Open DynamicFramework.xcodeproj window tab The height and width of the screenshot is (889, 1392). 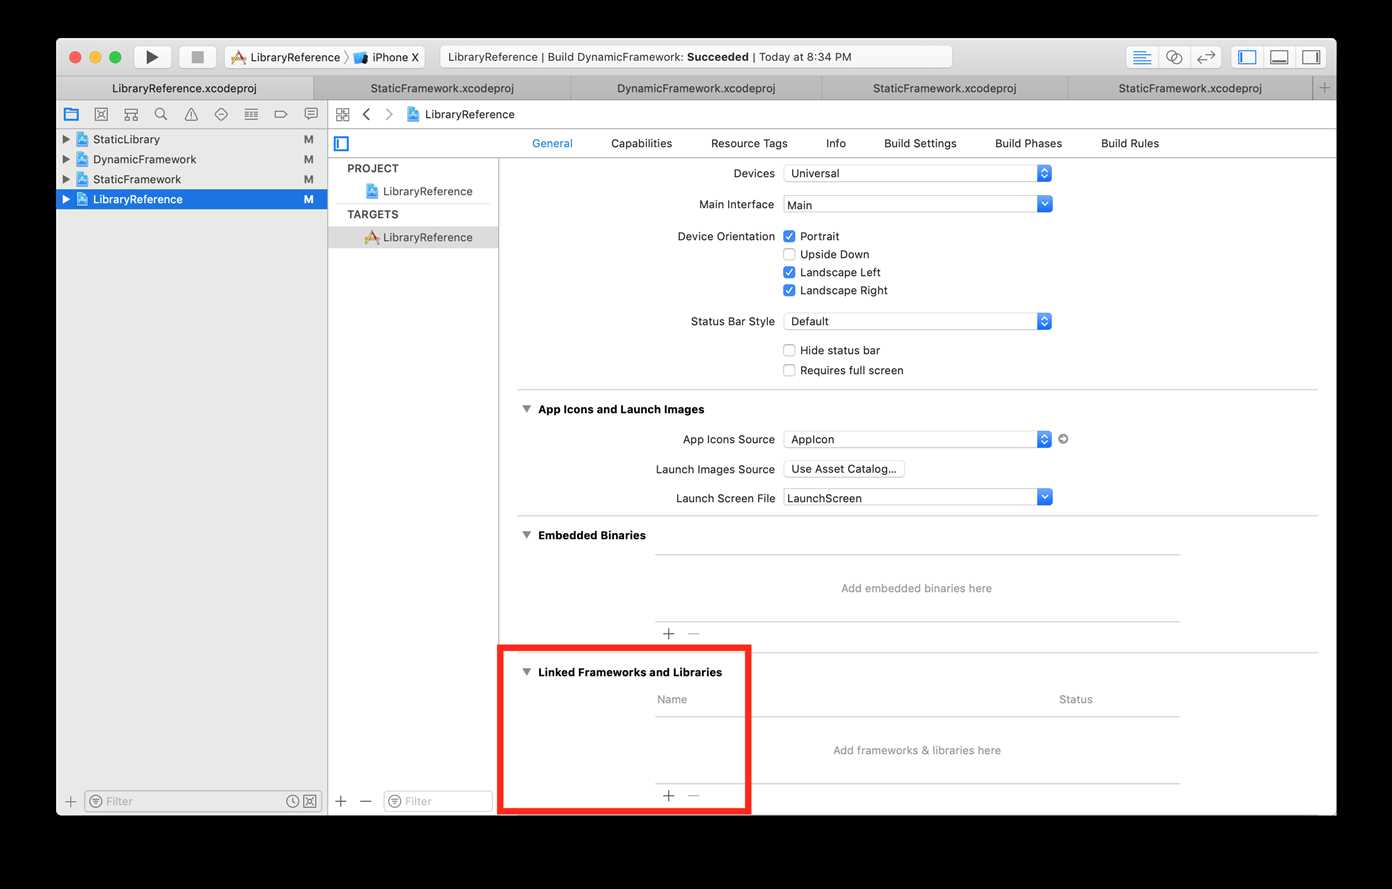click(x=696, y=88)
